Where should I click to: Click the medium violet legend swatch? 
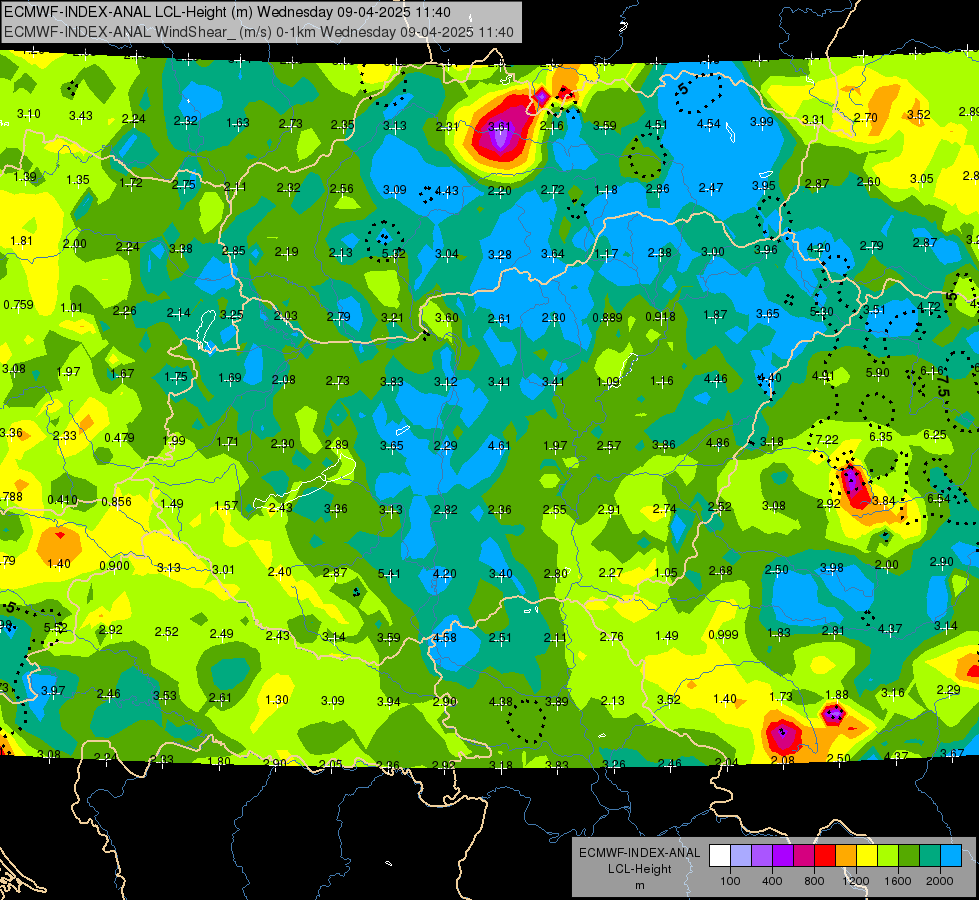(x=762, y=856)
